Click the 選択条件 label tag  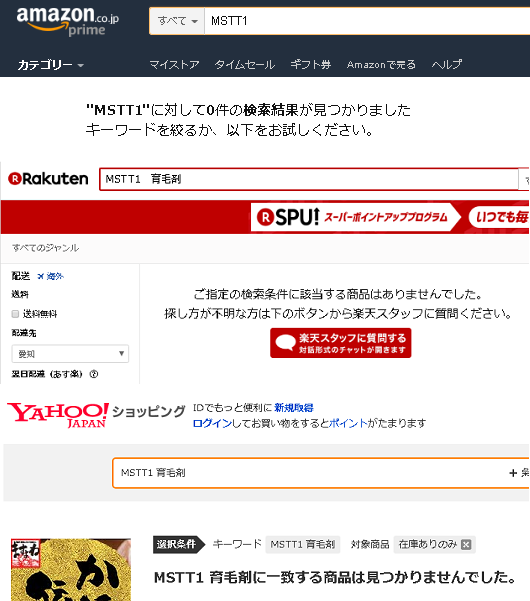click(179, 544)
